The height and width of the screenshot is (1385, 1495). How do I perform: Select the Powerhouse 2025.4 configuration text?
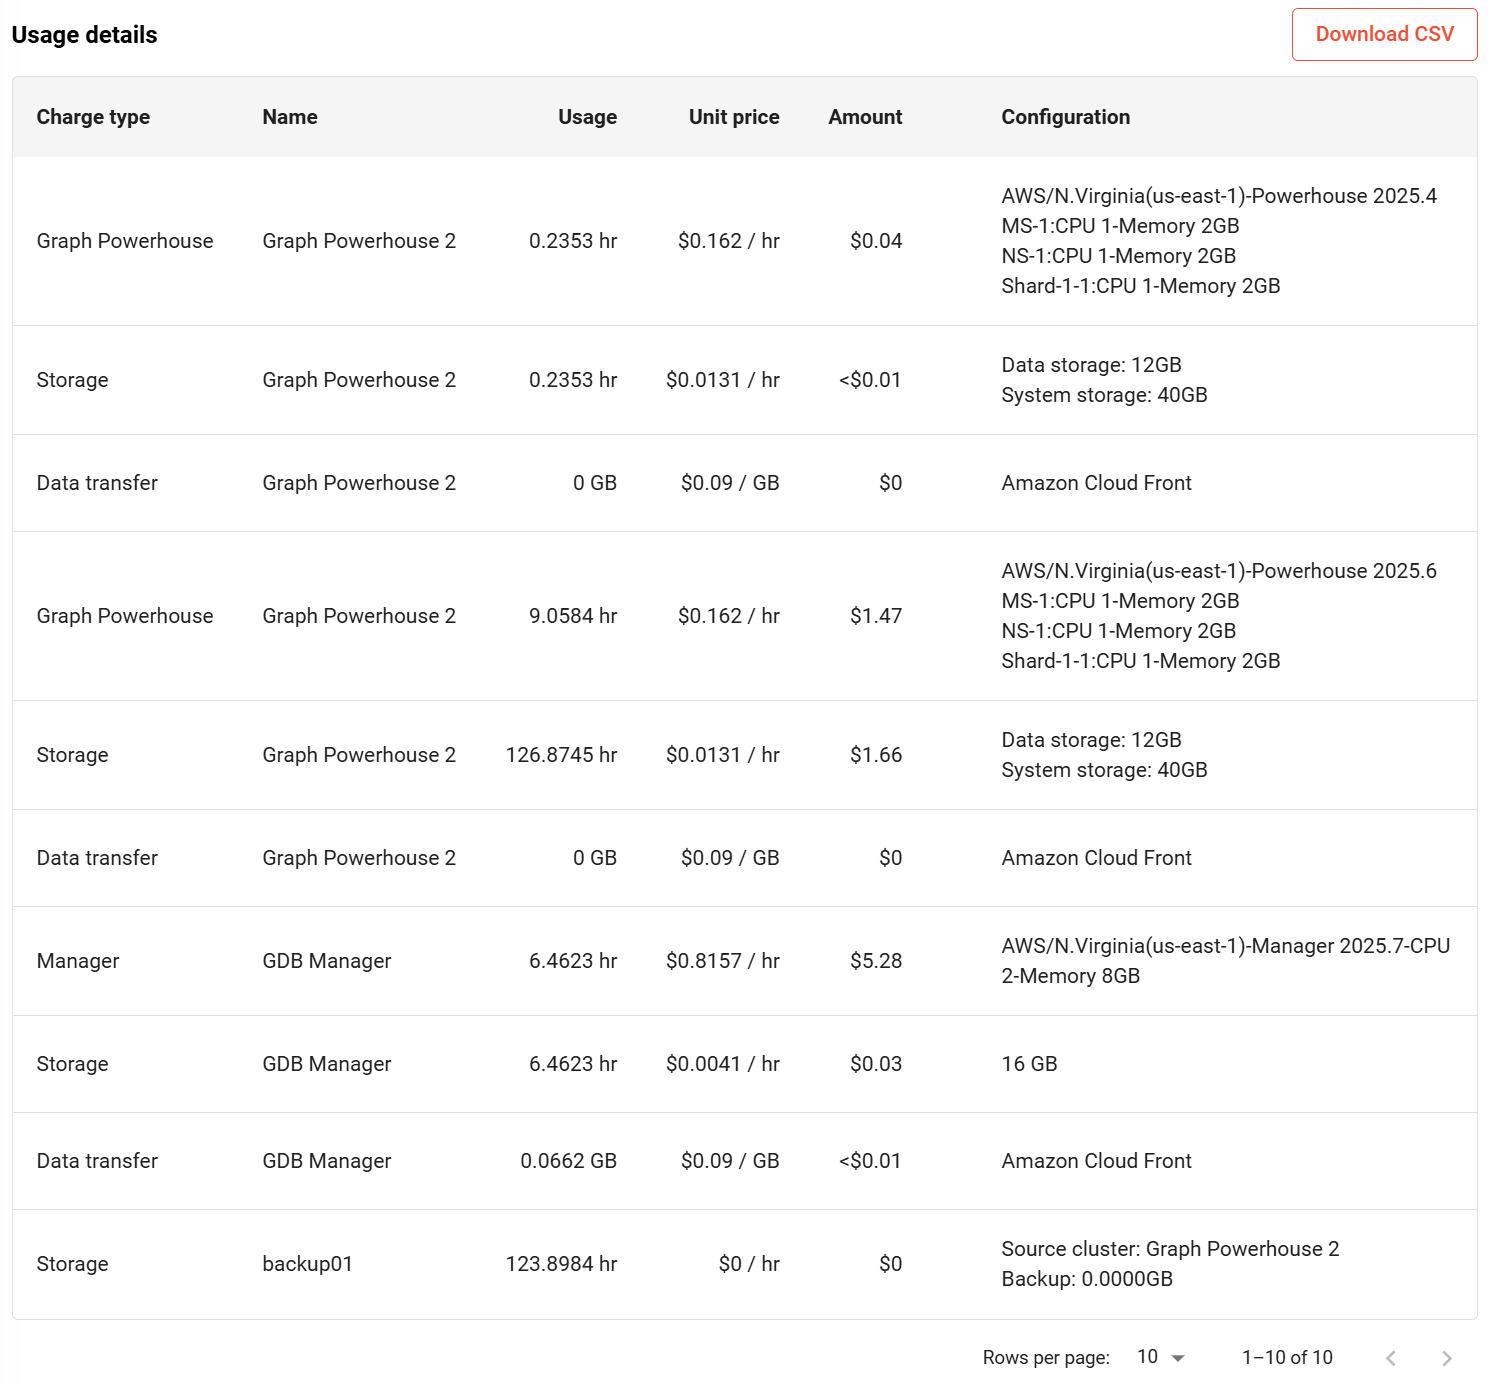(1219, 196)
